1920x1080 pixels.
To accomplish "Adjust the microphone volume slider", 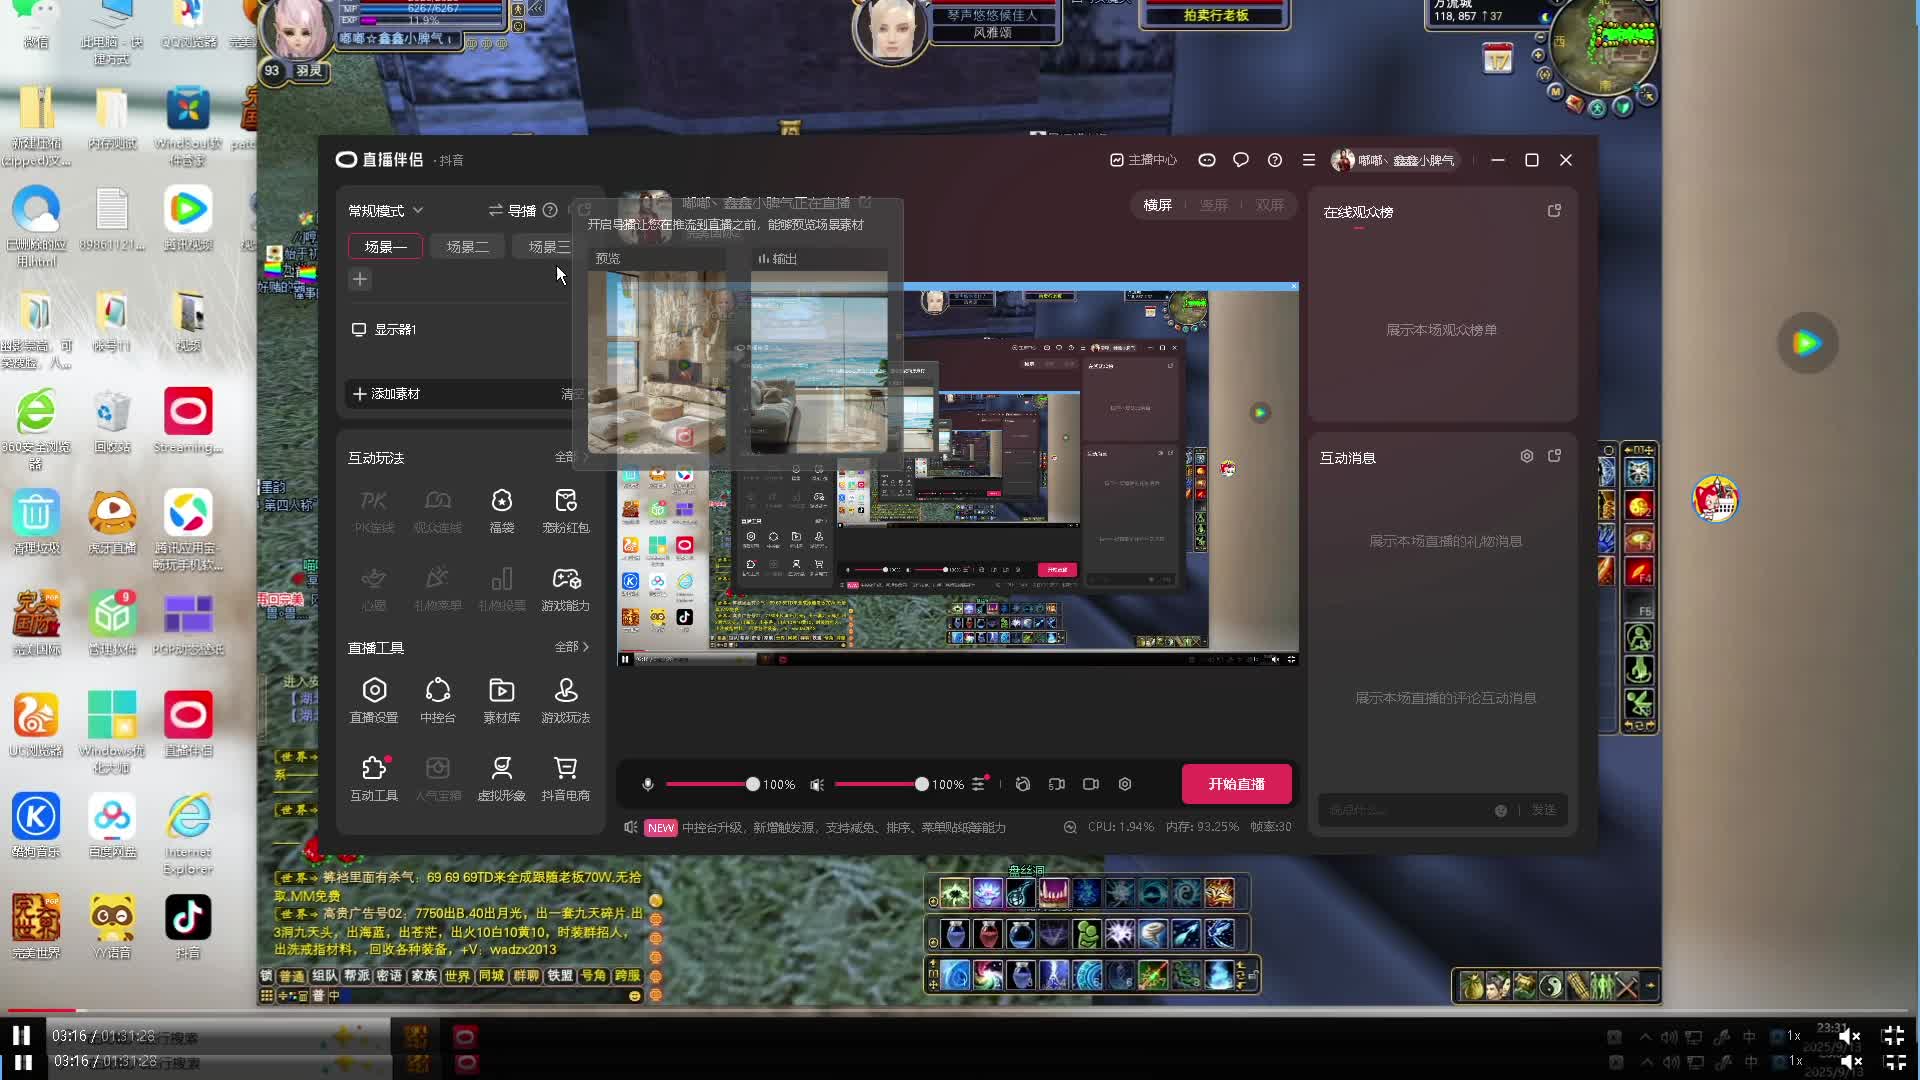I will (x=752, y=785).
